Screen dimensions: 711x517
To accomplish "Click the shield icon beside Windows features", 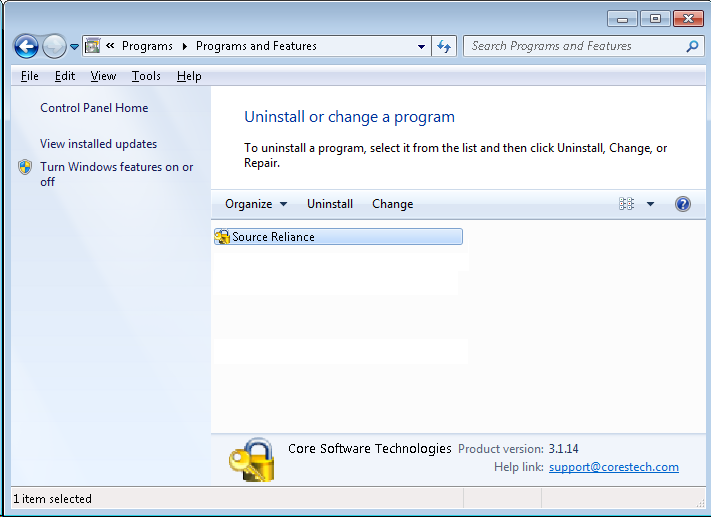I will point(25,167).
